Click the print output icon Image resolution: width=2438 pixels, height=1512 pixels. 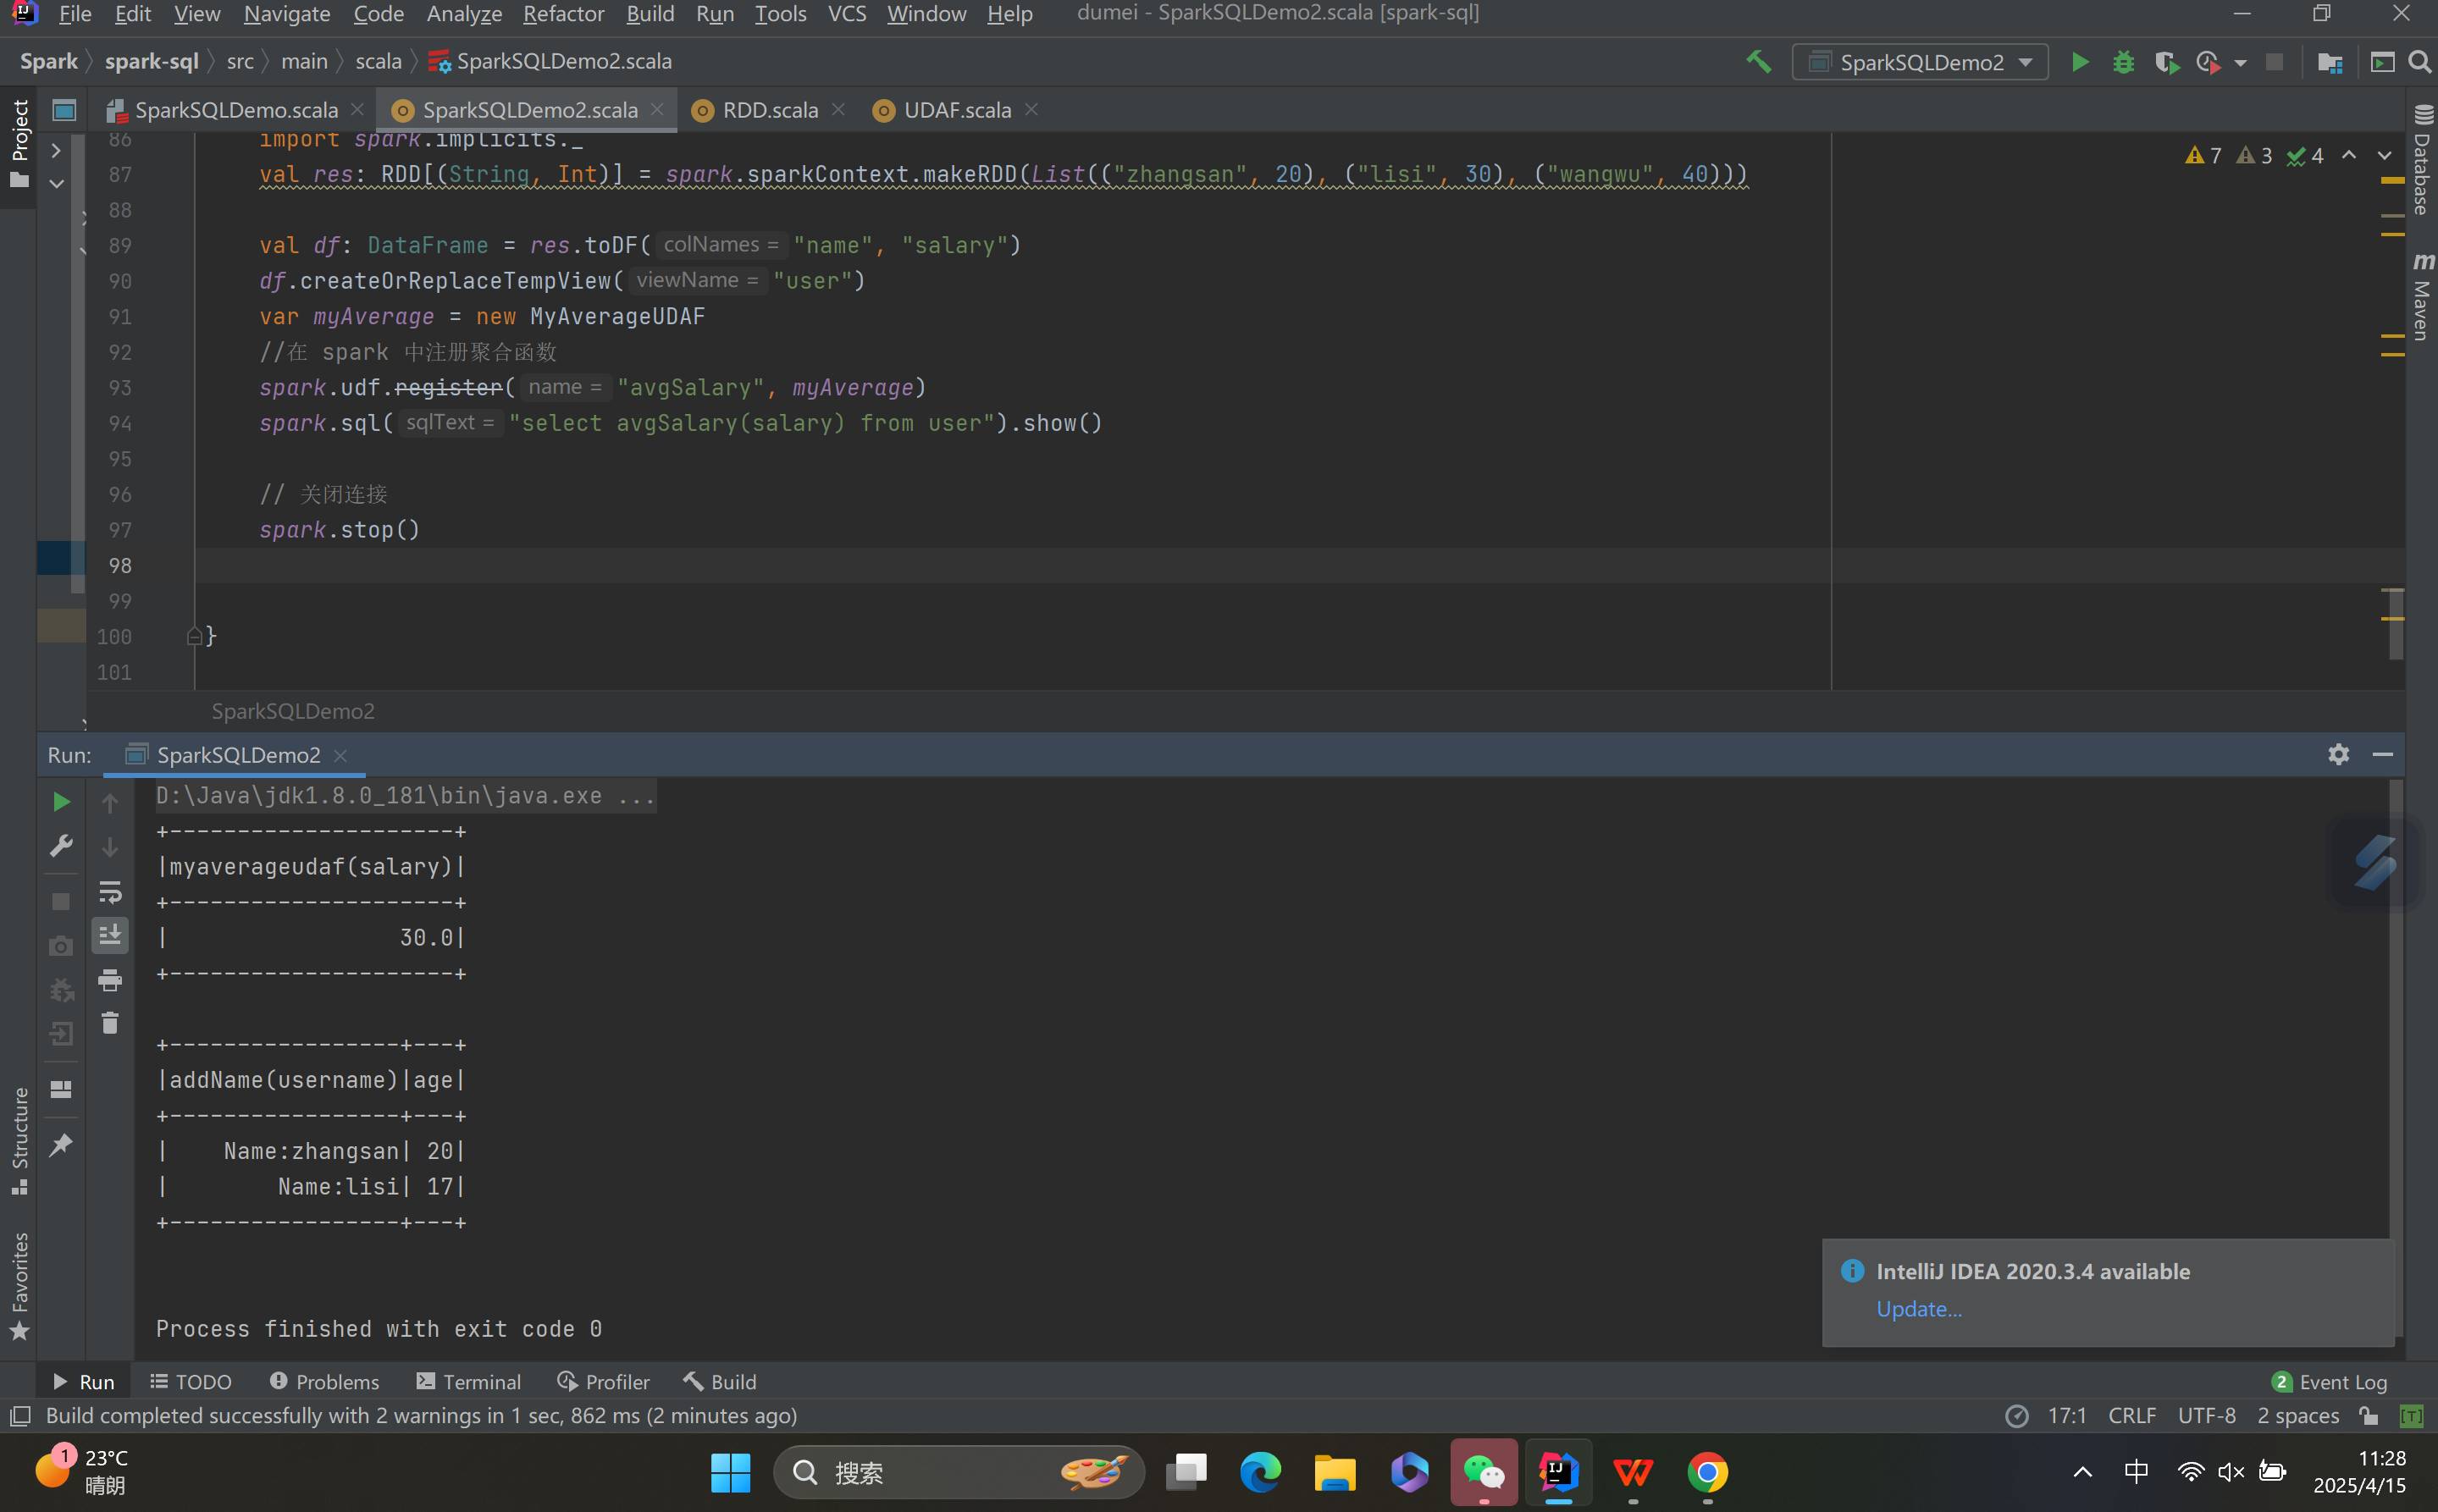point(110,980)
